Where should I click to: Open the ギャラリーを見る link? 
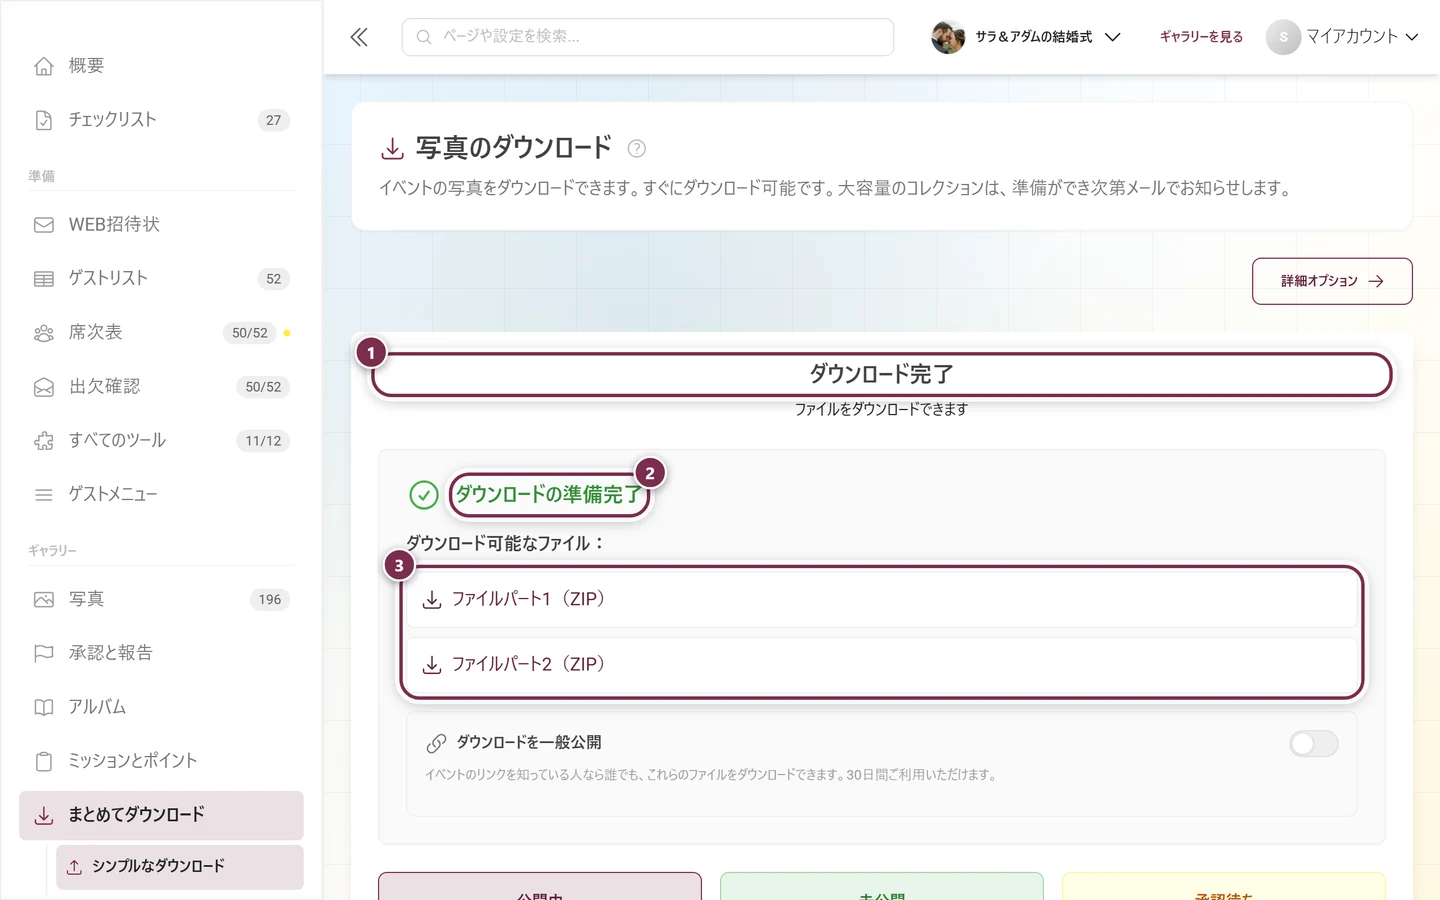[1201, 37]
